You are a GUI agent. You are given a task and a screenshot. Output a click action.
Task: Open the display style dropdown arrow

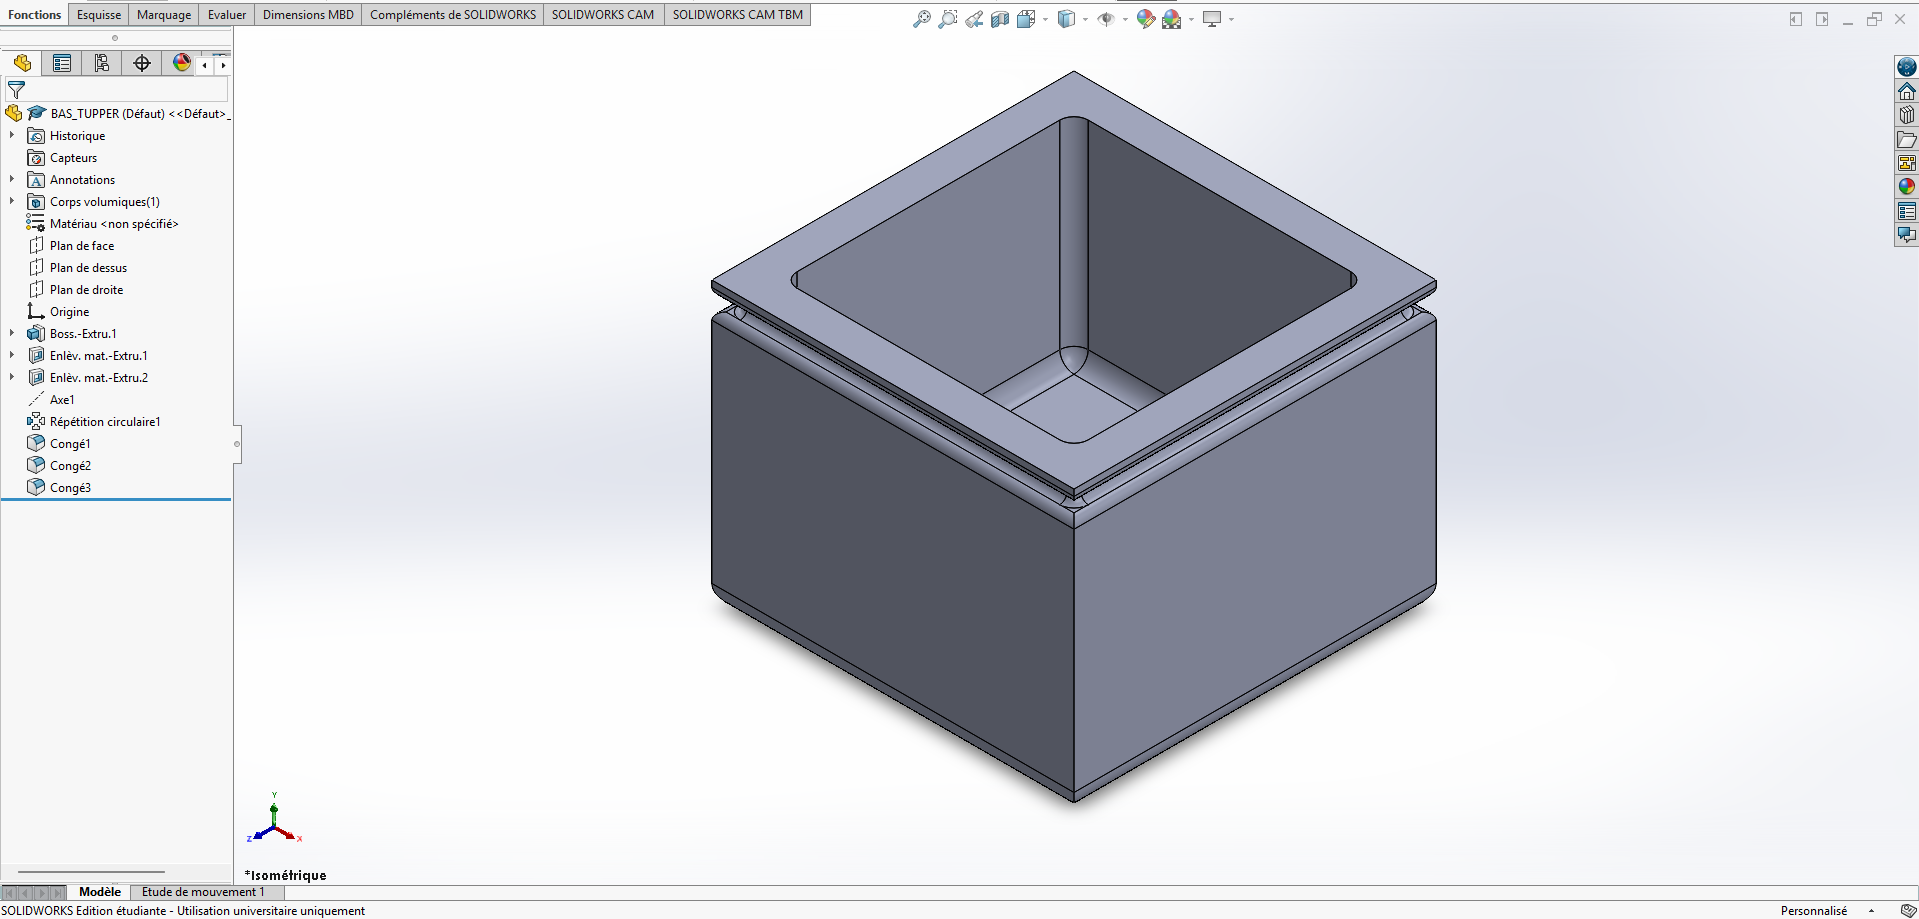click(x=1085, y=19)
